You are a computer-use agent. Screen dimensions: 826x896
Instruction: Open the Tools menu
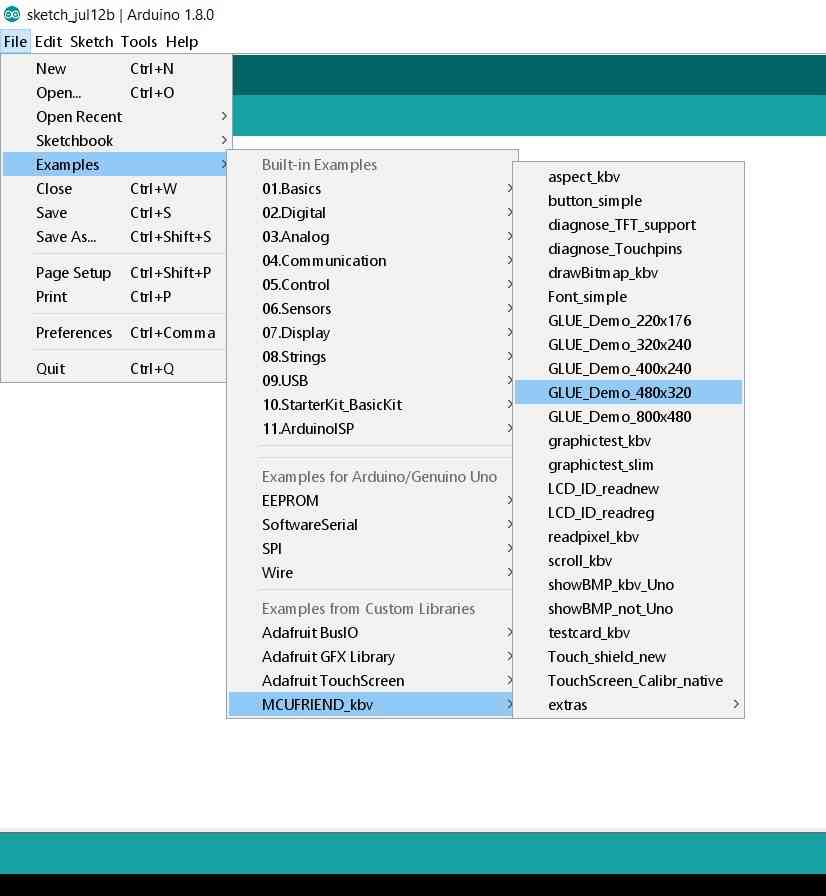(x=138, y=42)
